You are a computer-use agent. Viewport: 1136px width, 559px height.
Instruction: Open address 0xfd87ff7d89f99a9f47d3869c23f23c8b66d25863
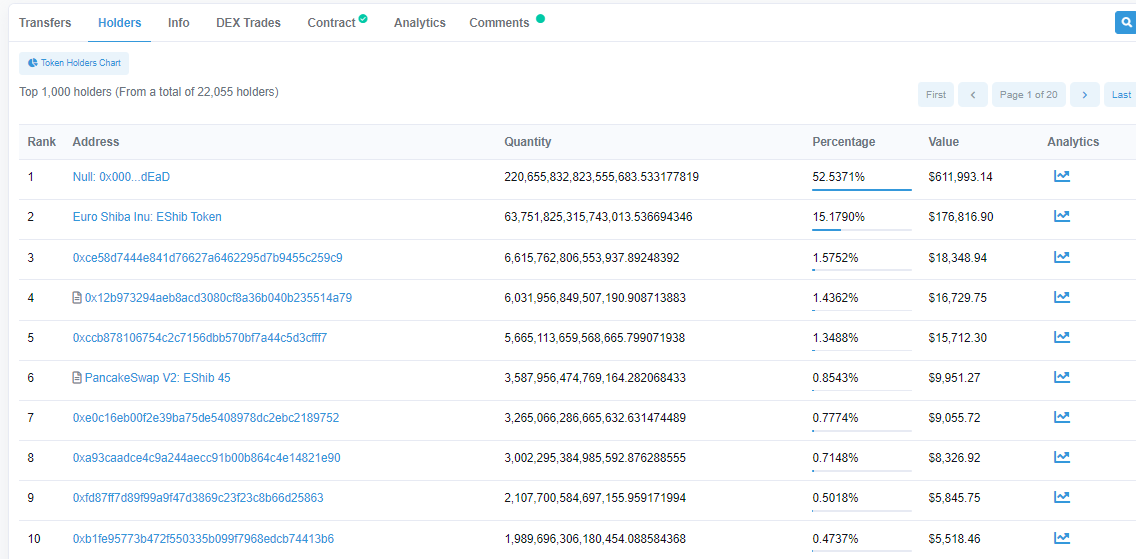coord(199,498)
